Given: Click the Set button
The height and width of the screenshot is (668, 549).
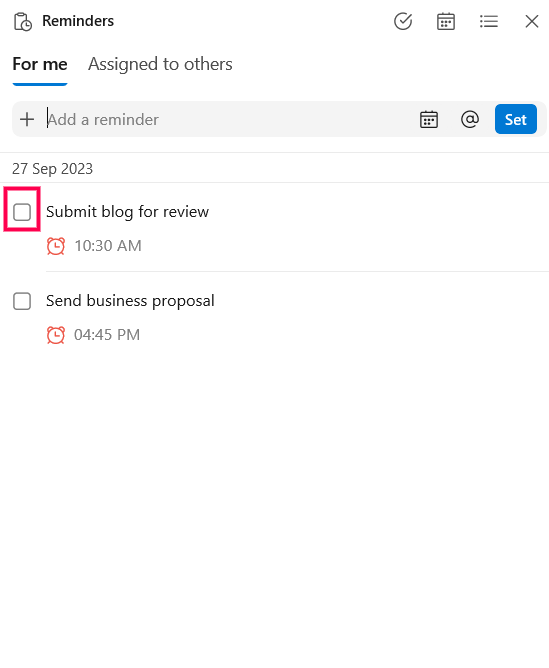Looking at the screenshot, I should [x=516, y=119].
